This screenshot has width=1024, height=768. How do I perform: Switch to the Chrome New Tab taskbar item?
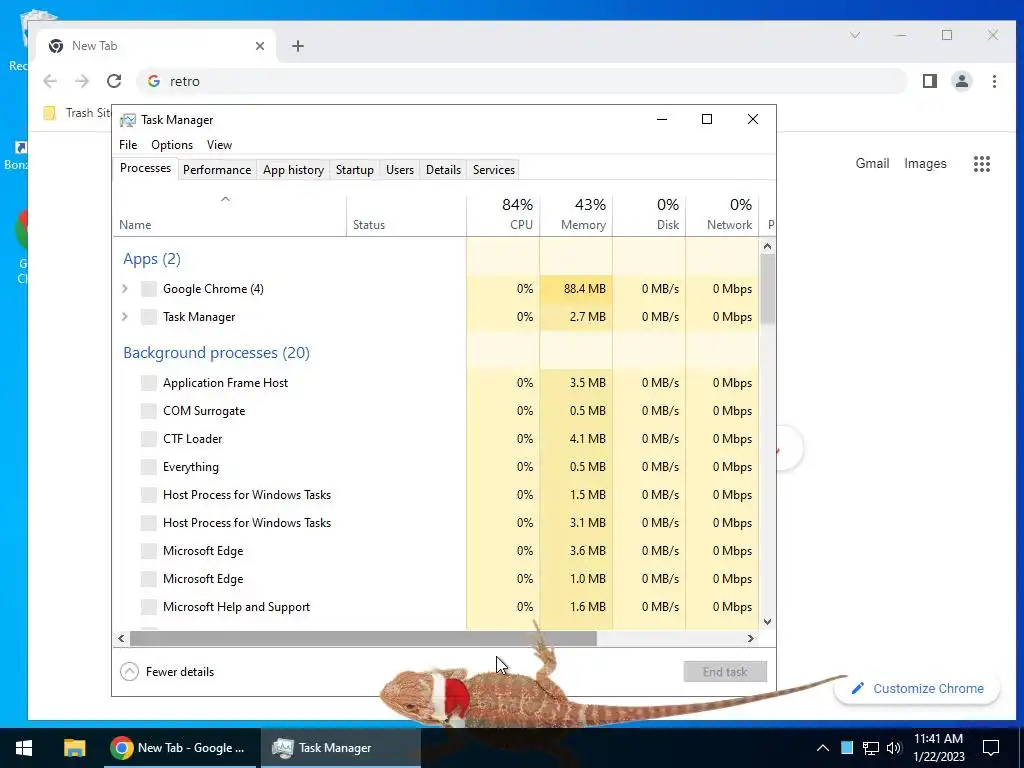(182, 748)
